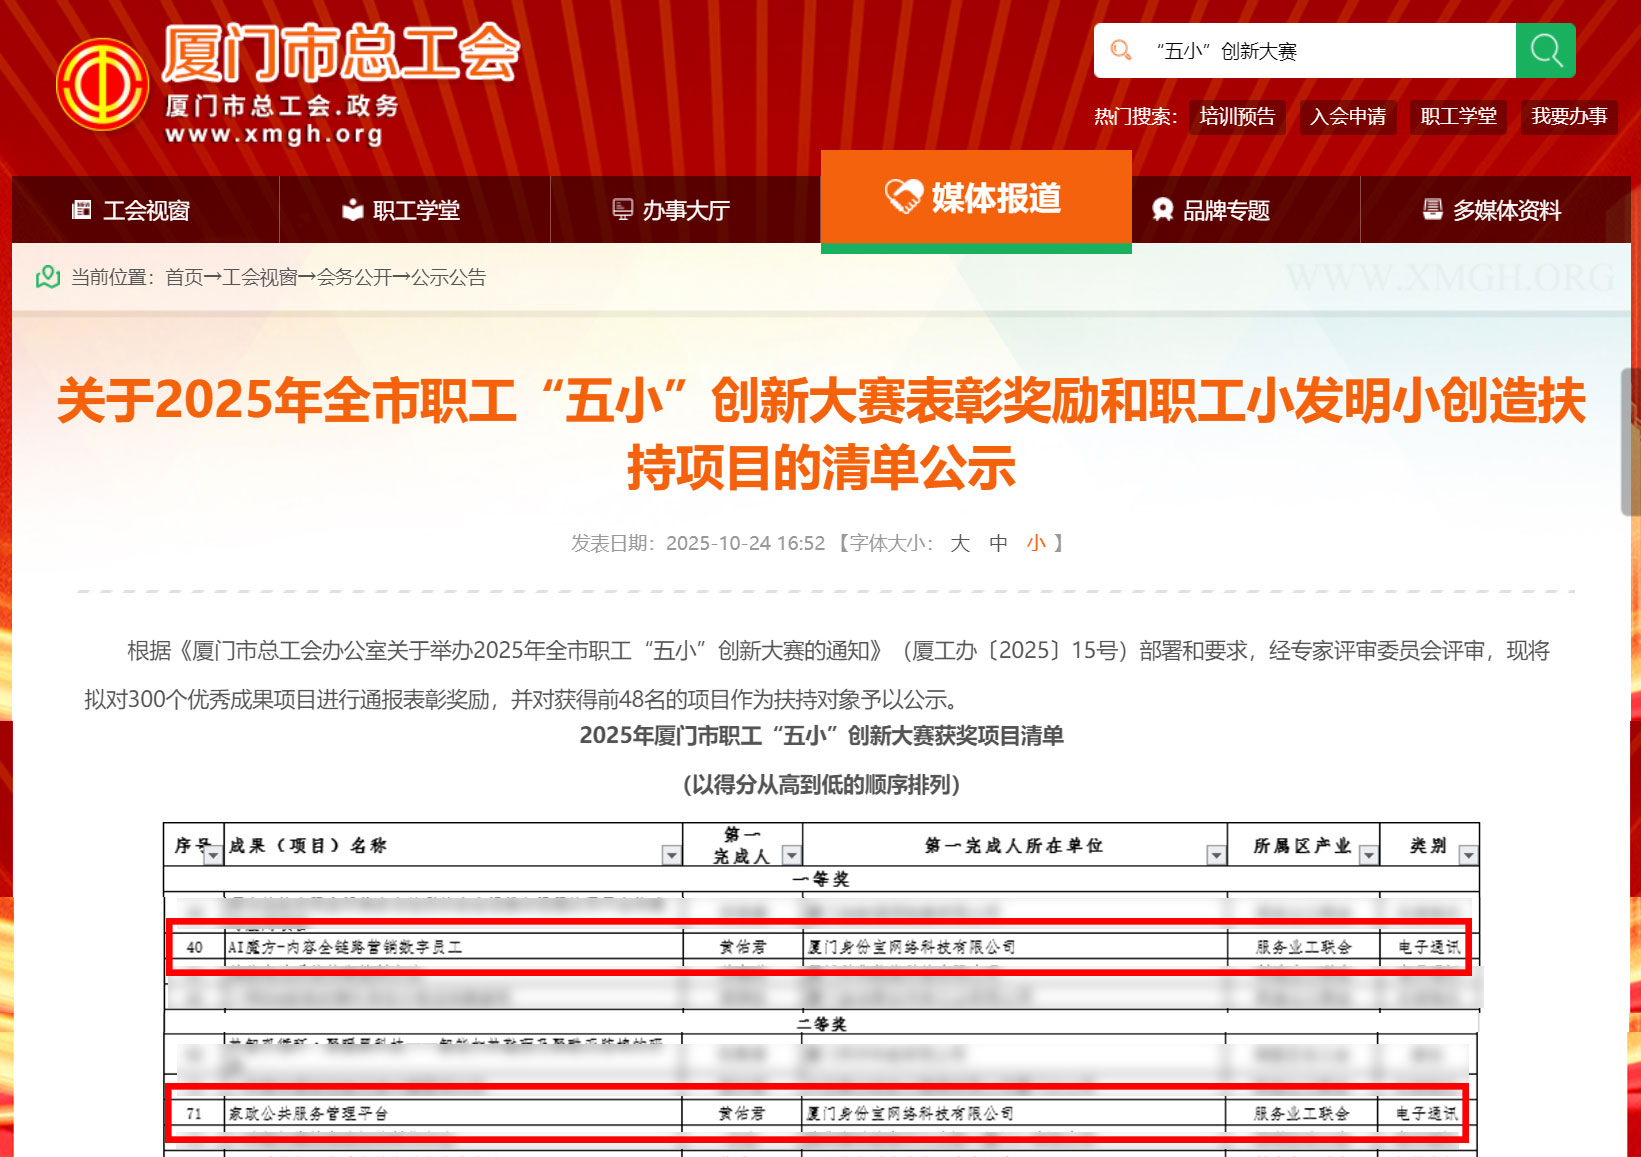Image resolution: width=1641 pixels, height=1157 pixels.
Task: Open the 类别 column filter arrow
Action: pyautogui.click(x=1467, y=855)
